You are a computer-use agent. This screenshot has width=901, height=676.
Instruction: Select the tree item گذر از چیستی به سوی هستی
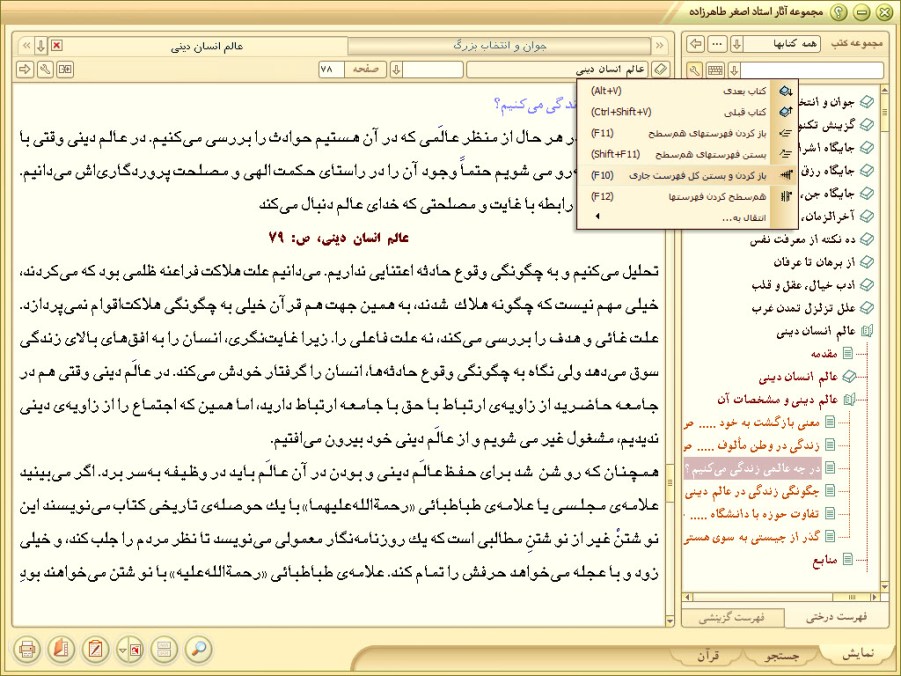coord(752,537)
